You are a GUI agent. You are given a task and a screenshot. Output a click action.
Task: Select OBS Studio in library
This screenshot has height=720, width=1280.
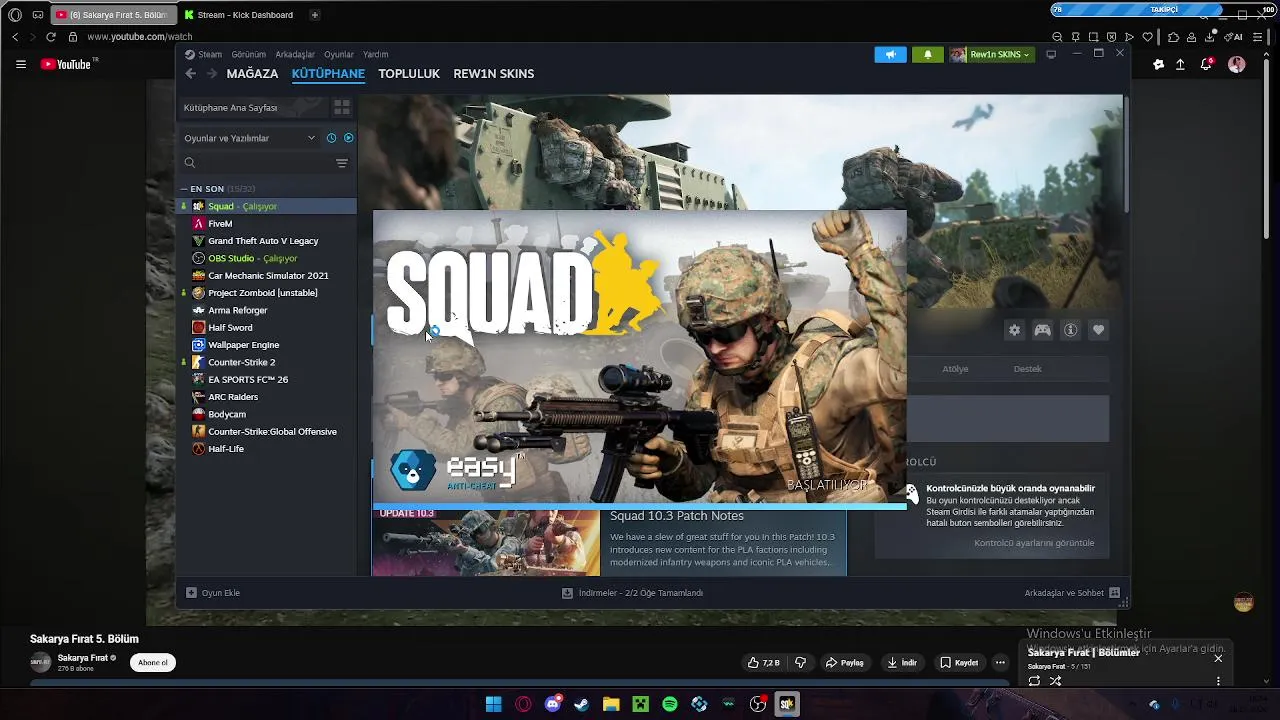[x=267, y=258]
